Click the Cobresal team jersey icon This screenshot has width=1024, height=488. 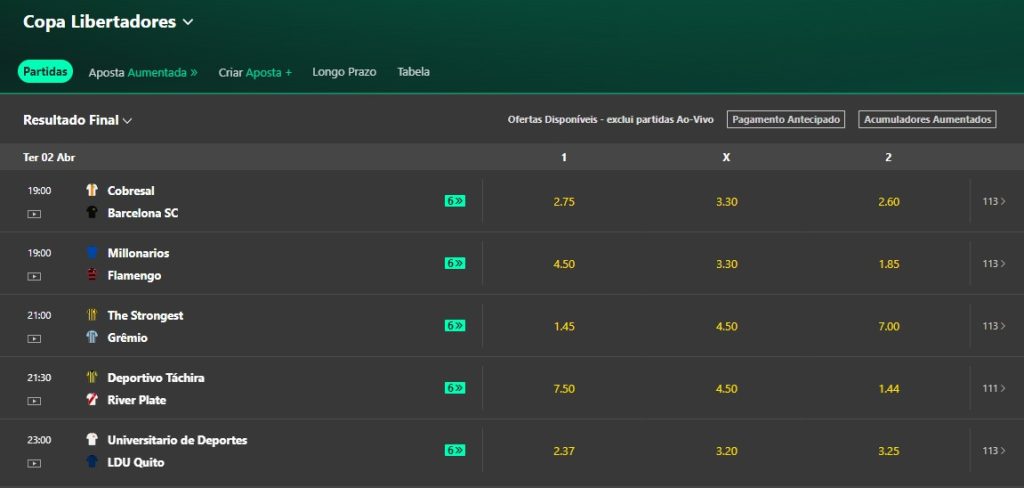[x=92, y=190]
